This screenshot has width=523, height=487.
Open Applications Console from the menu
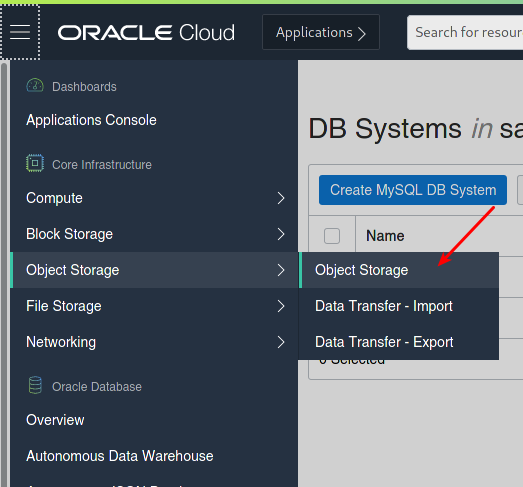[91, 120]
